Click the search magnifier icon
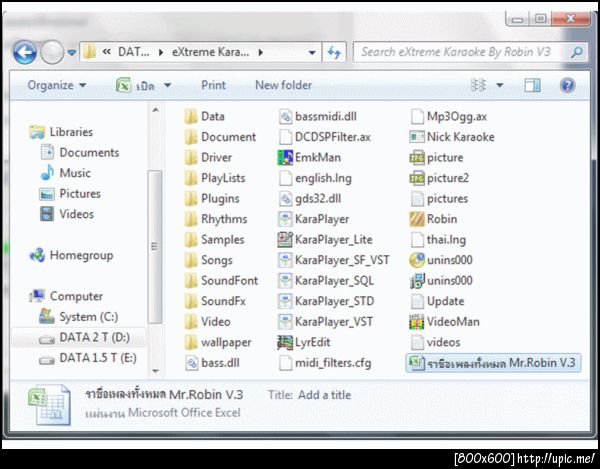This screenshot has width=600, height=469. (576, 52)
